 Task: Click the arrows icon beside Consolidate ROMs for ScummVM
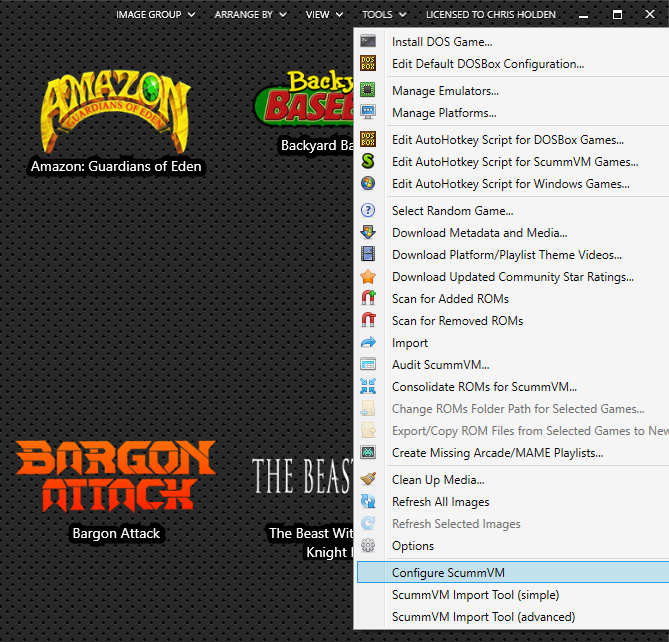click(368, 386)
